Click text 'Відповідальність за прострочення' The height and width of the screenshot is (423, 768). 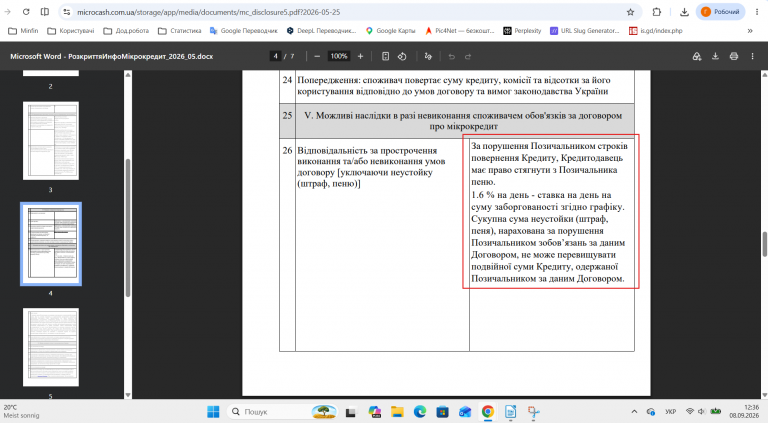[x=367, y=150]
